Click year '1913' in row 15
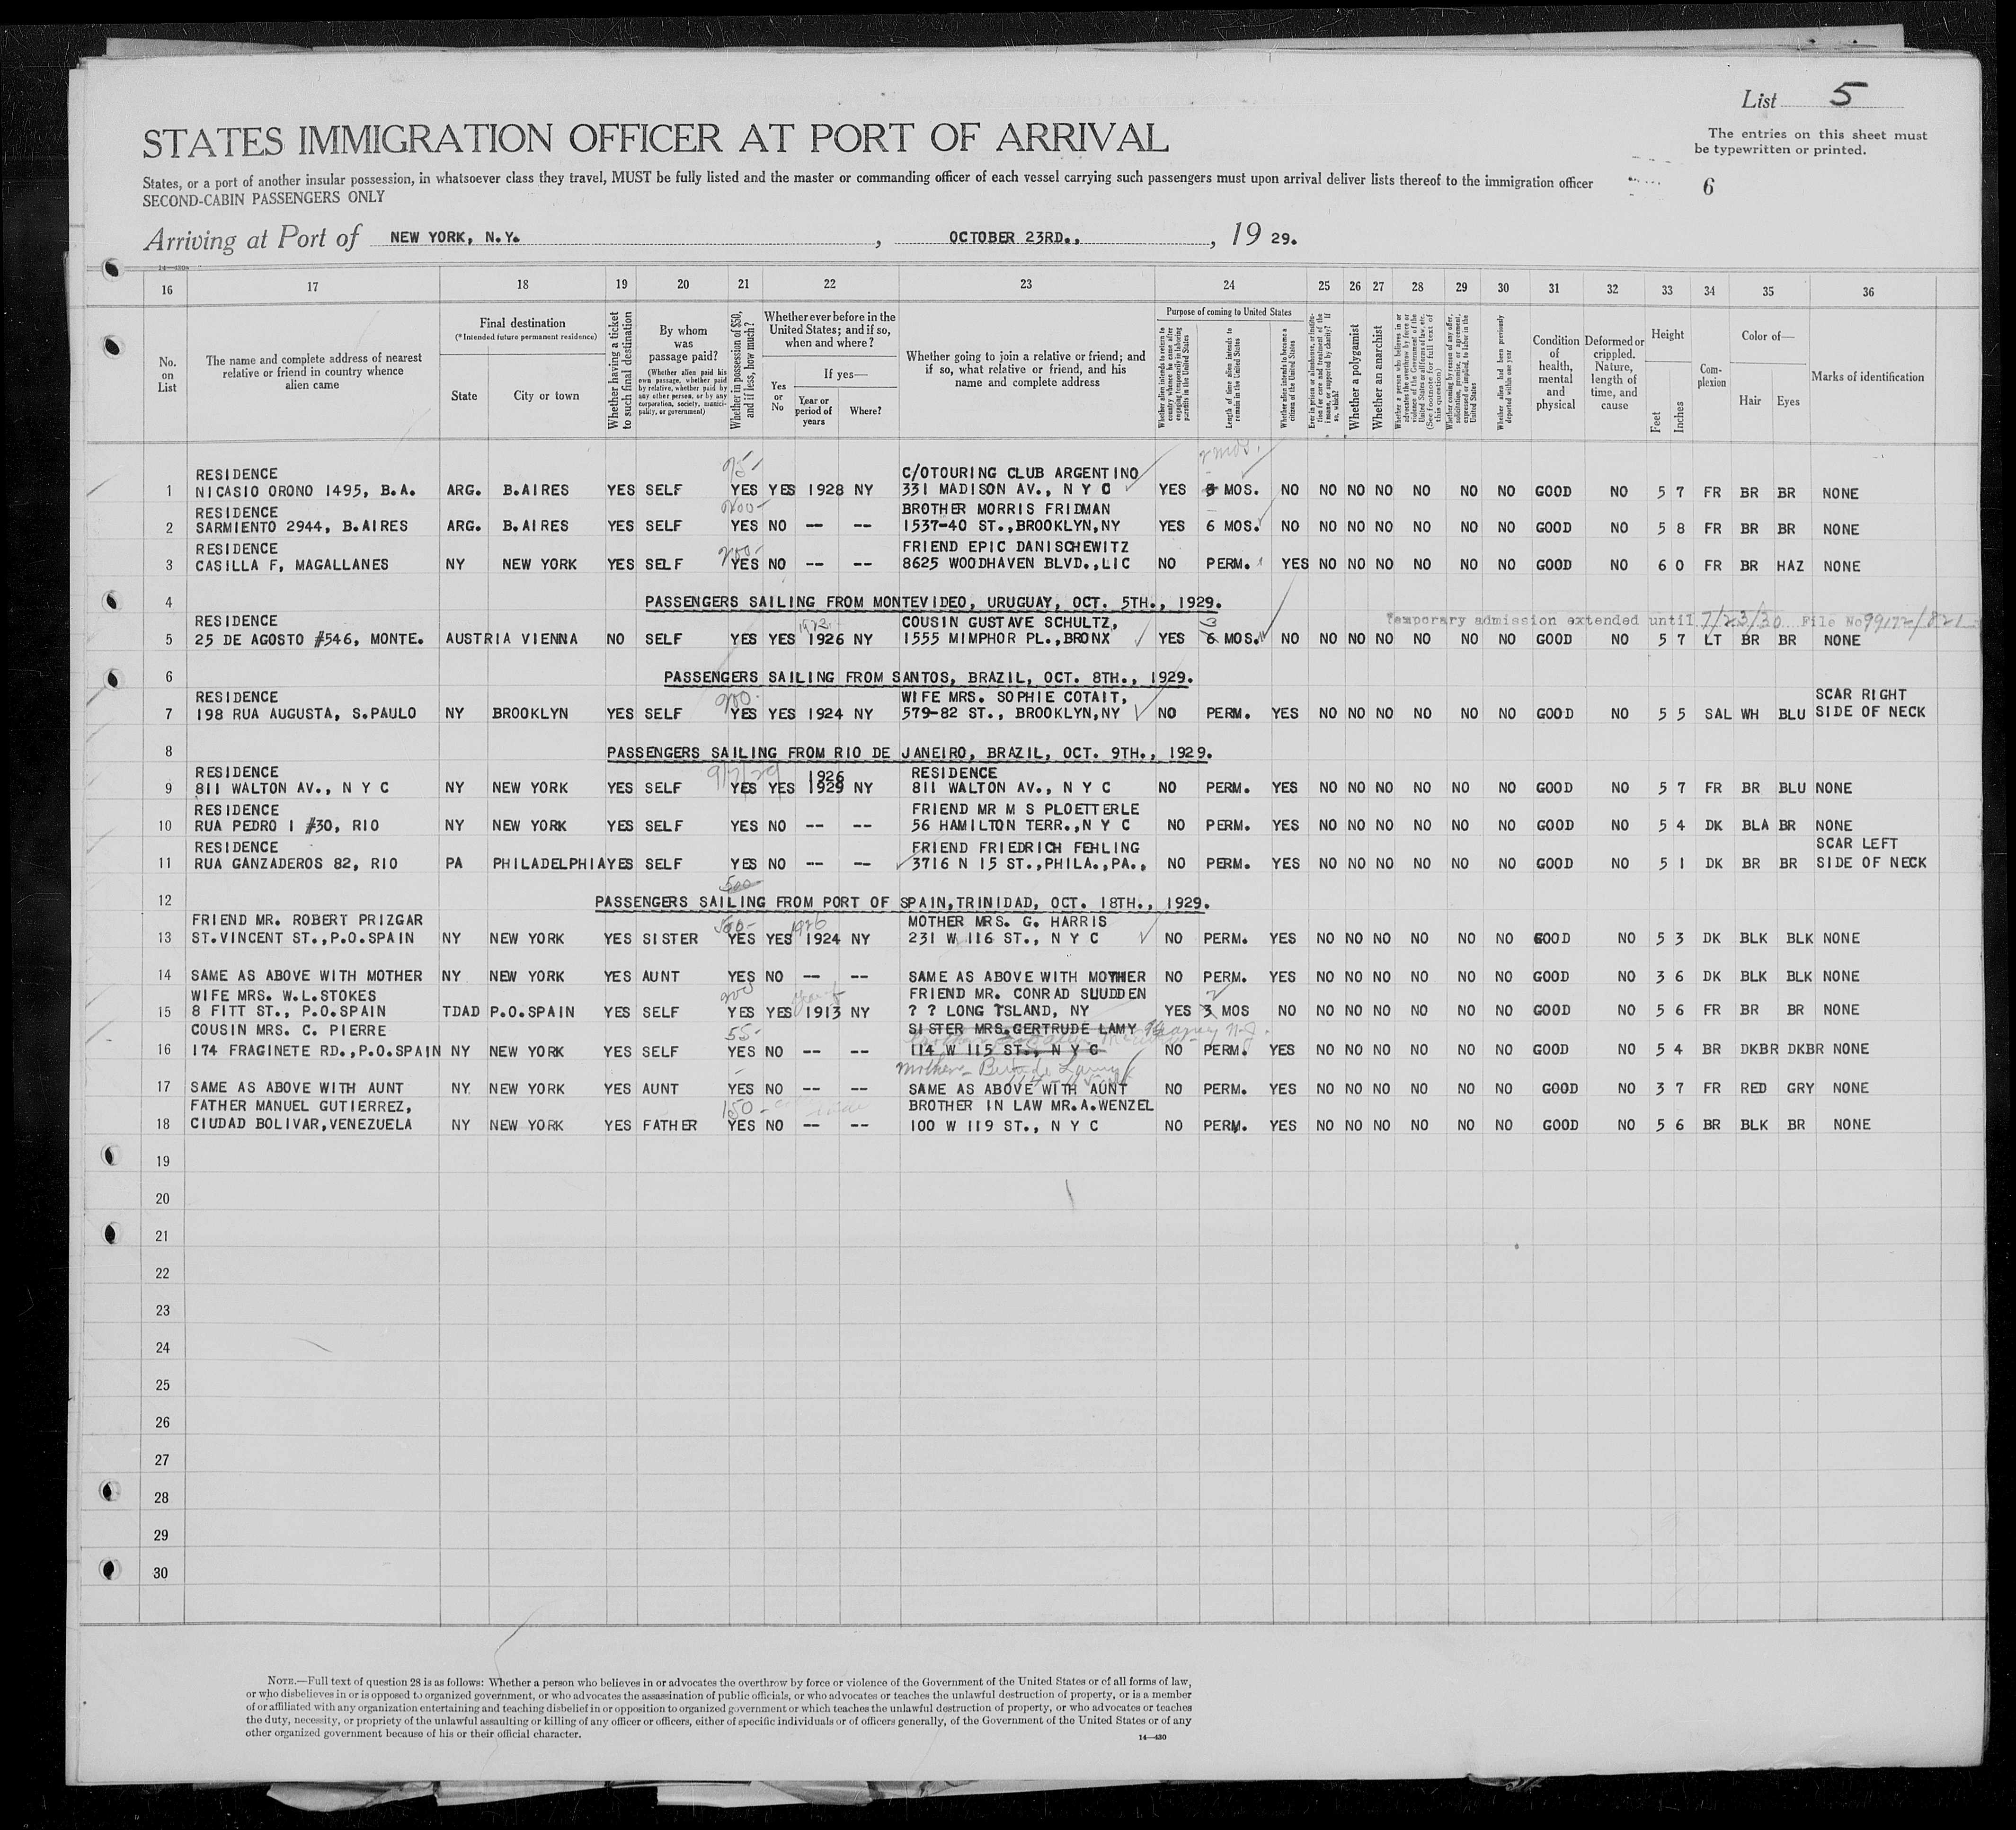The width and height of the screenshot is (2016, 1830). pyautogui.click(x=823, y=1012)
